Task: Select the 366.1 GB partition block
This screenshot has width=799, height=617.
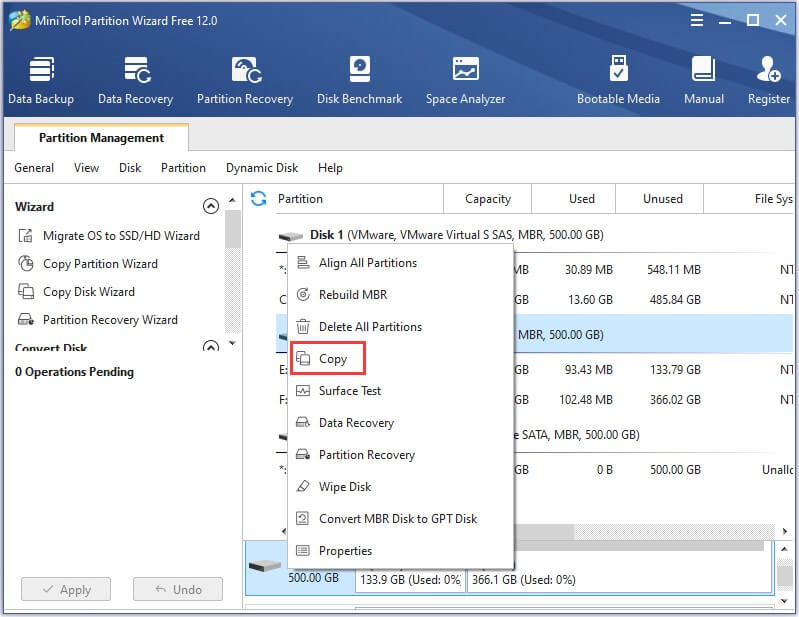Action: [x=619, y=579]
